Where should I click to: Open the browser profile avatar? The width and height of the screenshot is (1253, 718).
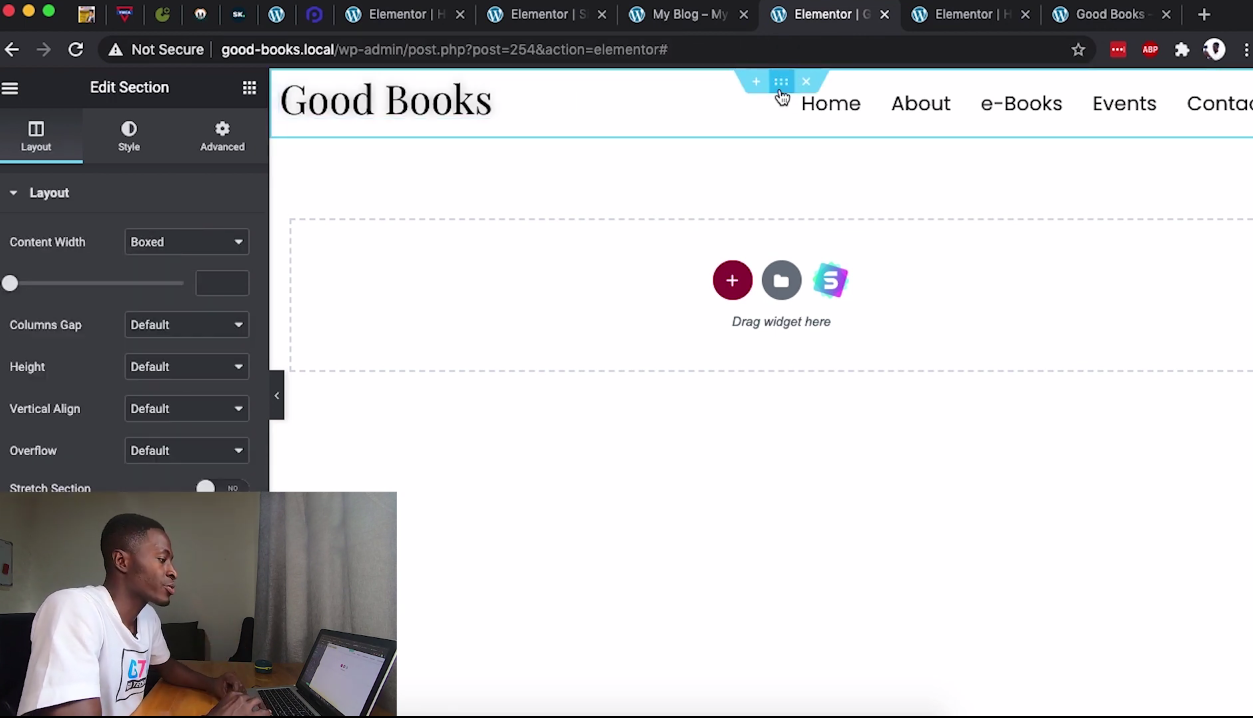(x=1214, y=50)
